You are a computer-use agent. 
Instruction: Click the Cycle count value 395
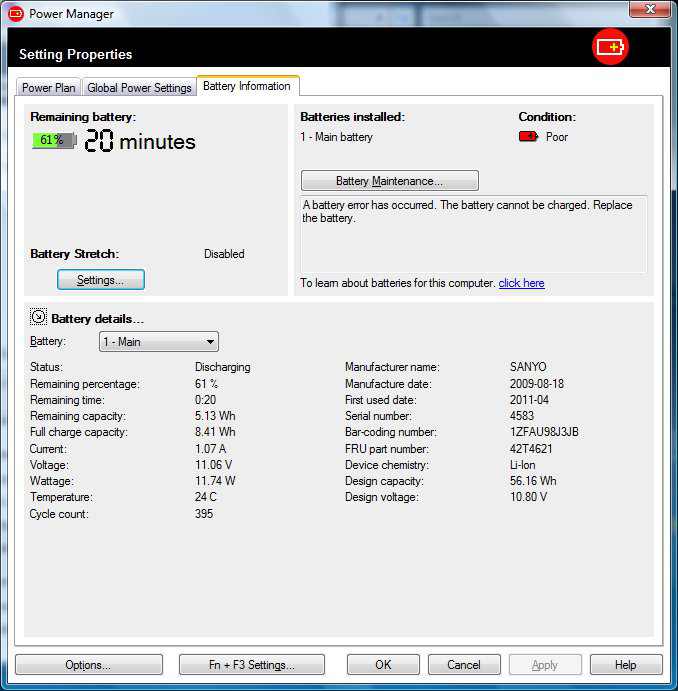(204, 513)
